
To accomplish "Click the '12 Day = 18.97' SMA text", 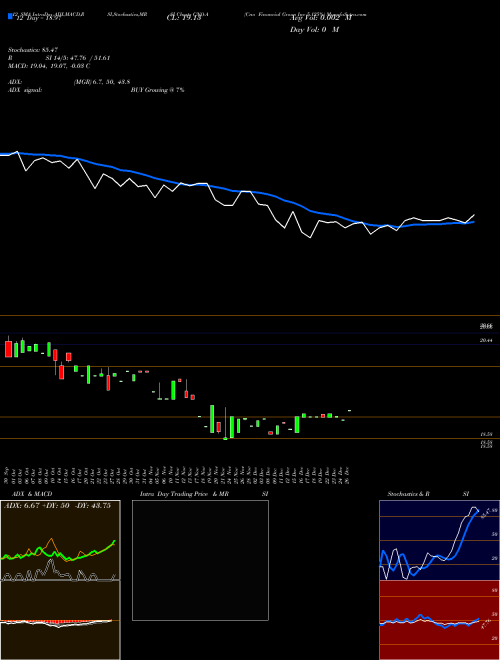I will point(37,19).
